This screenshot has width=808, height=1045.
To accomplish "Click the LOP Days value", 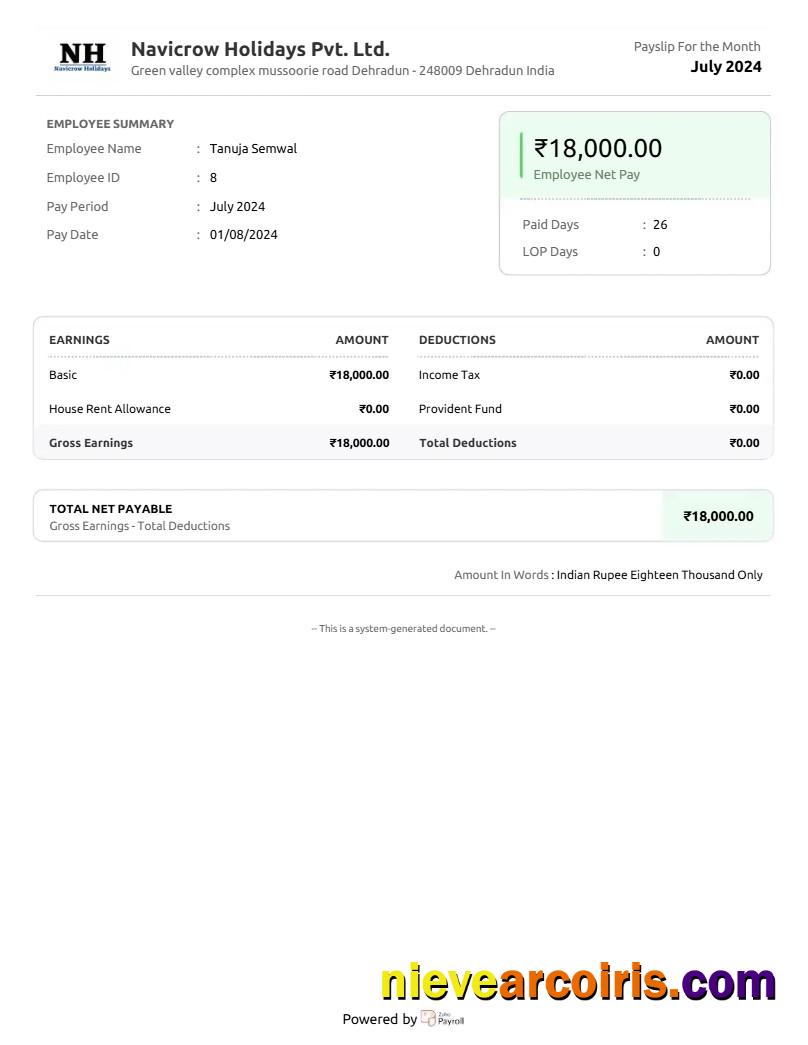I will tap(657, 252).
